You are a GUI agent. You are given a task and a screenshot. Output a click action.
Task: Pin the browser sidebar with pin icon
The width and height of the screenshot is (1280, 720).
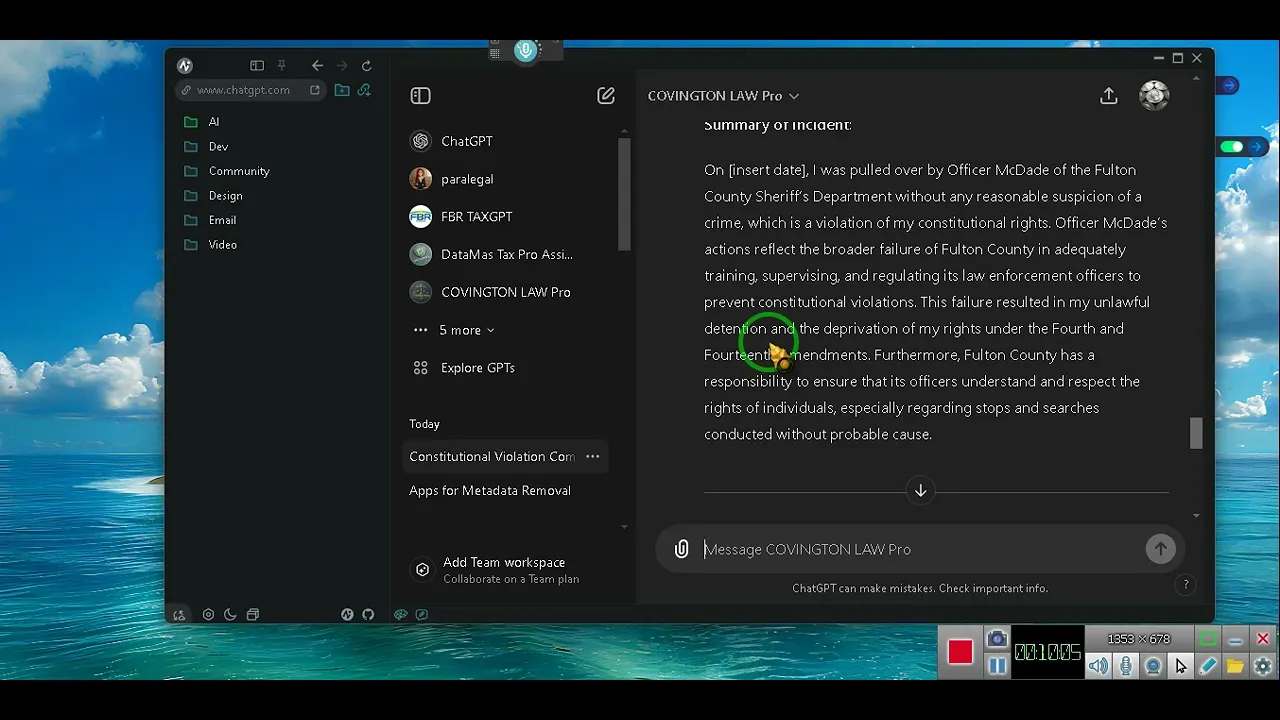[x=282, y=66]
